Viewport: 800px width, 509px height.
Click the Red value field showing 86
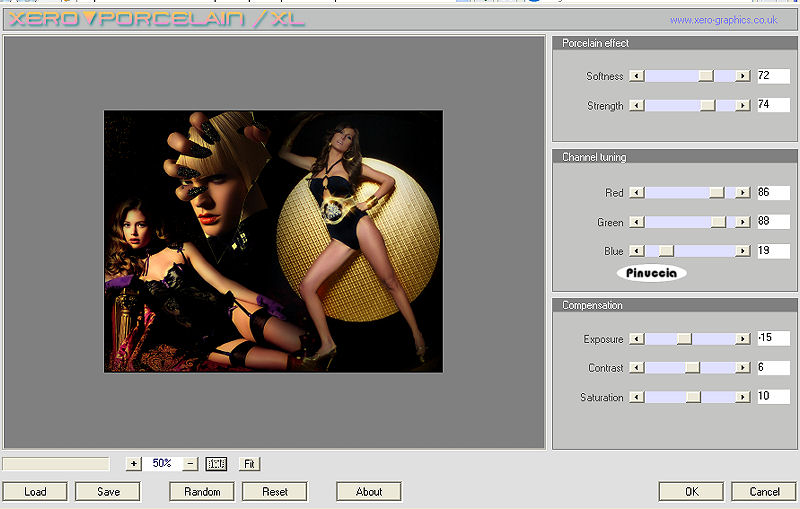click(x=773, y=192)
